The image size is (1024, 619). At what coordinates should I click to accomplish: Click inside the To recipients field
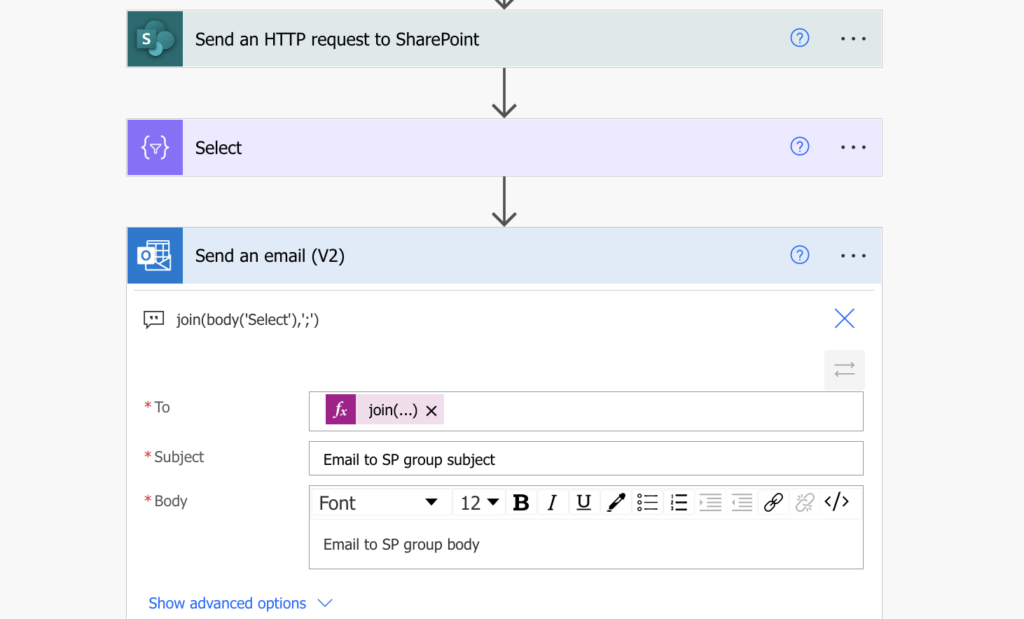[586, 411]
